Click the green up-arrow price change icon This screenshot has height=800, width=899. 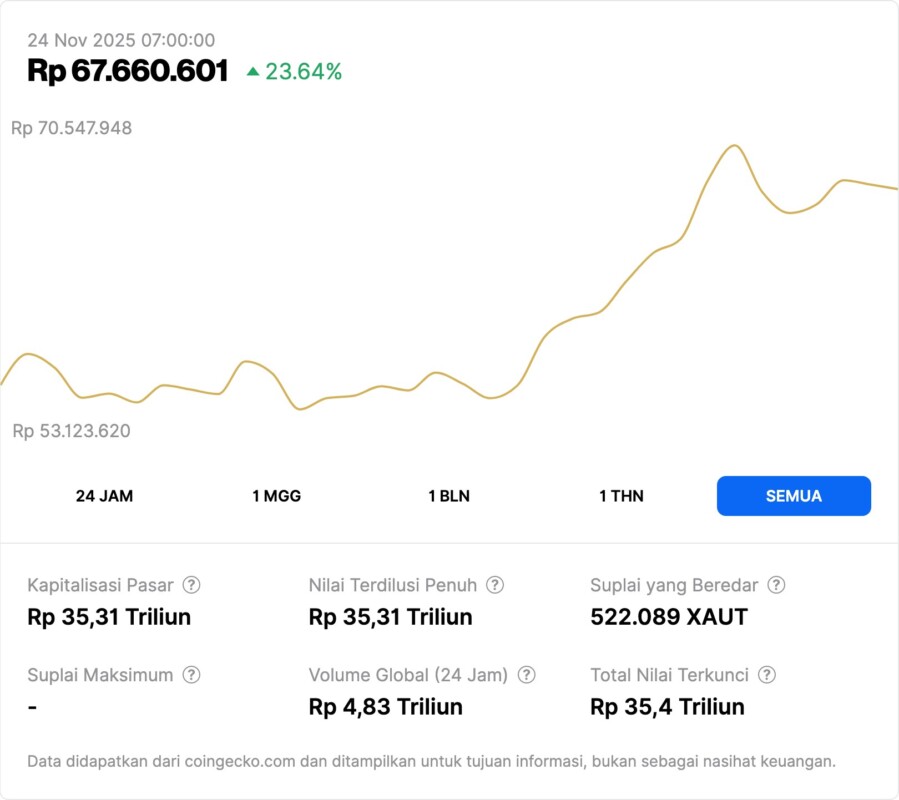[x=253, y=72]
